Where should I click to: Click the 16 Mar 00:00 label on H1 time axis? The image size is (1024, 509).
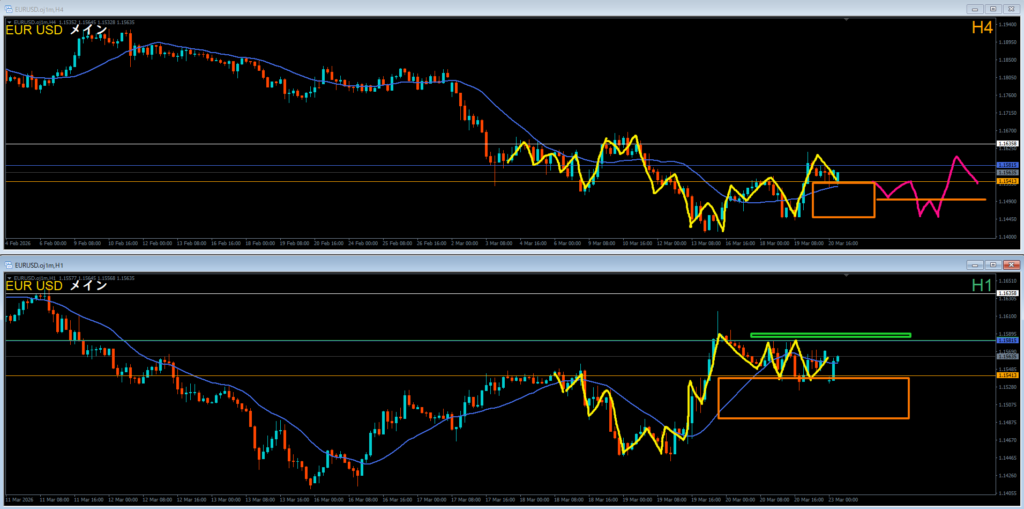point(329,499)
